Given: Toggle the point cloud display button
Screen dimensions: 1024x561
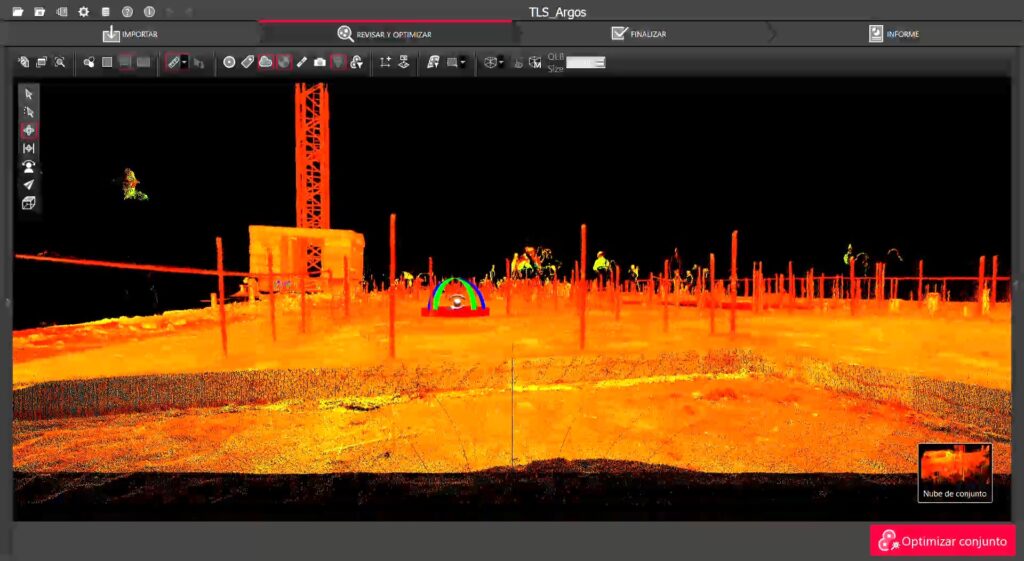Looking at the screenshot, I should [x=265, y=62].
